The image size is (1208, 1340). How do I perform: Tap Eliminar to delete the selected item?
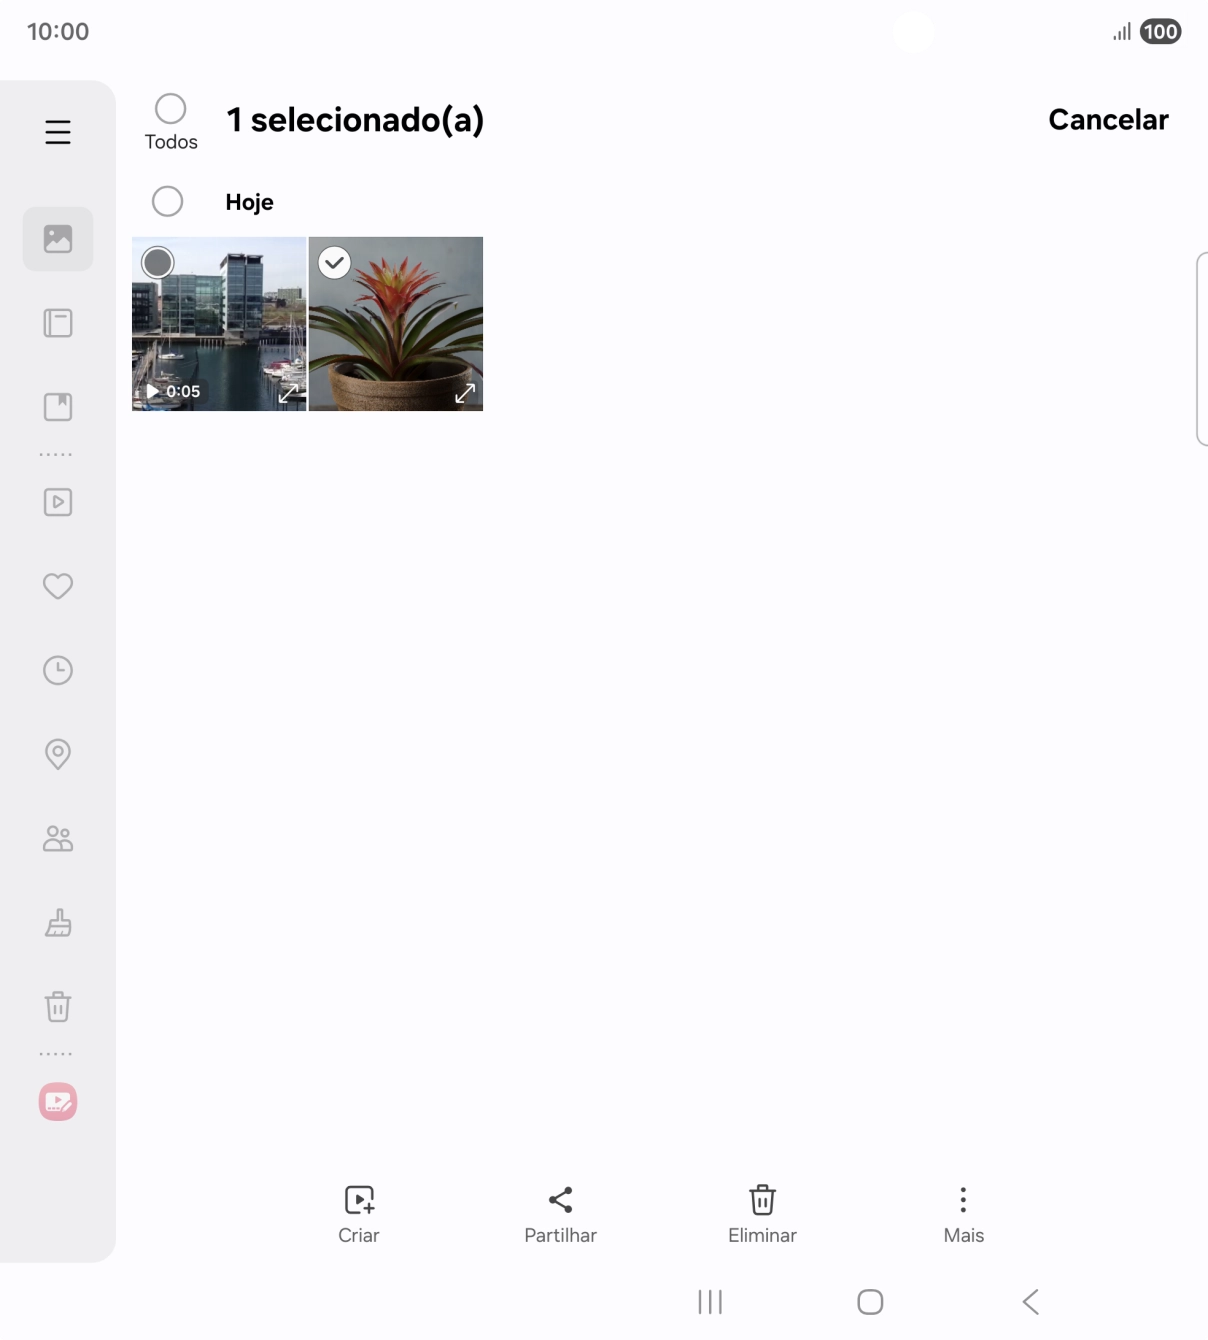click(762, 1213)
